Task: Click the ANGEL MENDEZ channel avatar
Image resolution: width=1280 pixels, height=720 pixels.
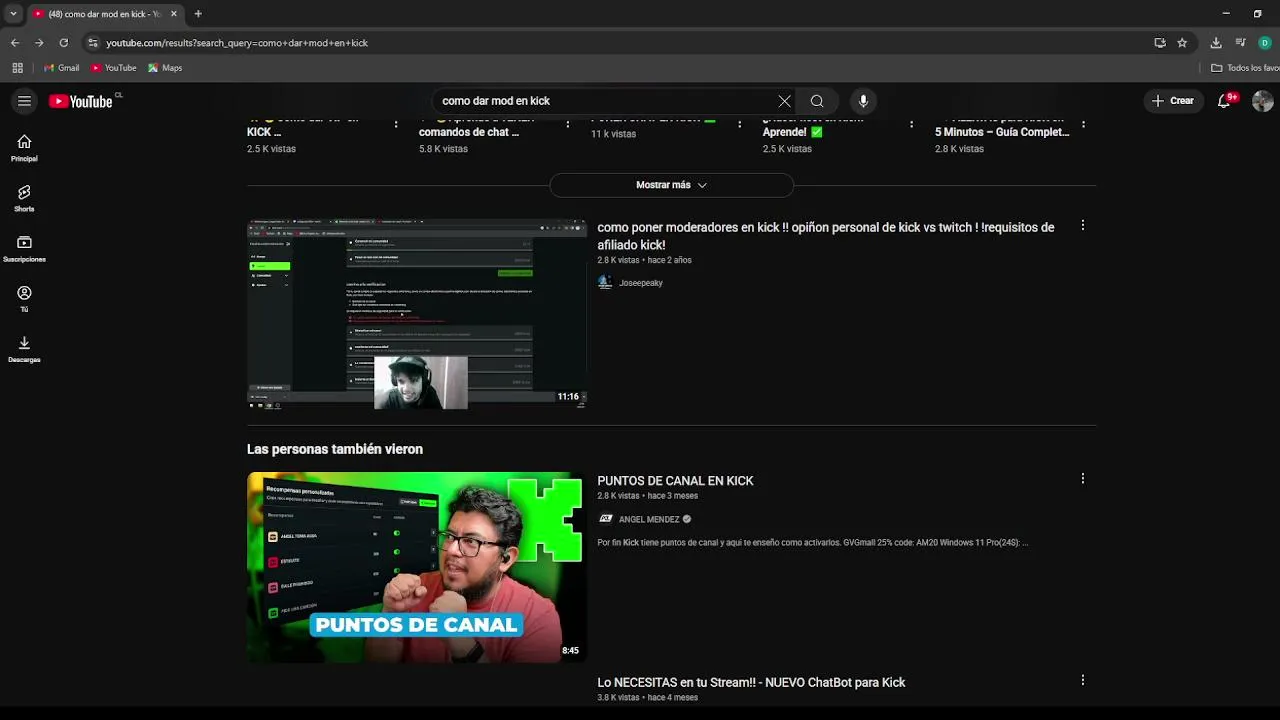Action: click(605, 519)
